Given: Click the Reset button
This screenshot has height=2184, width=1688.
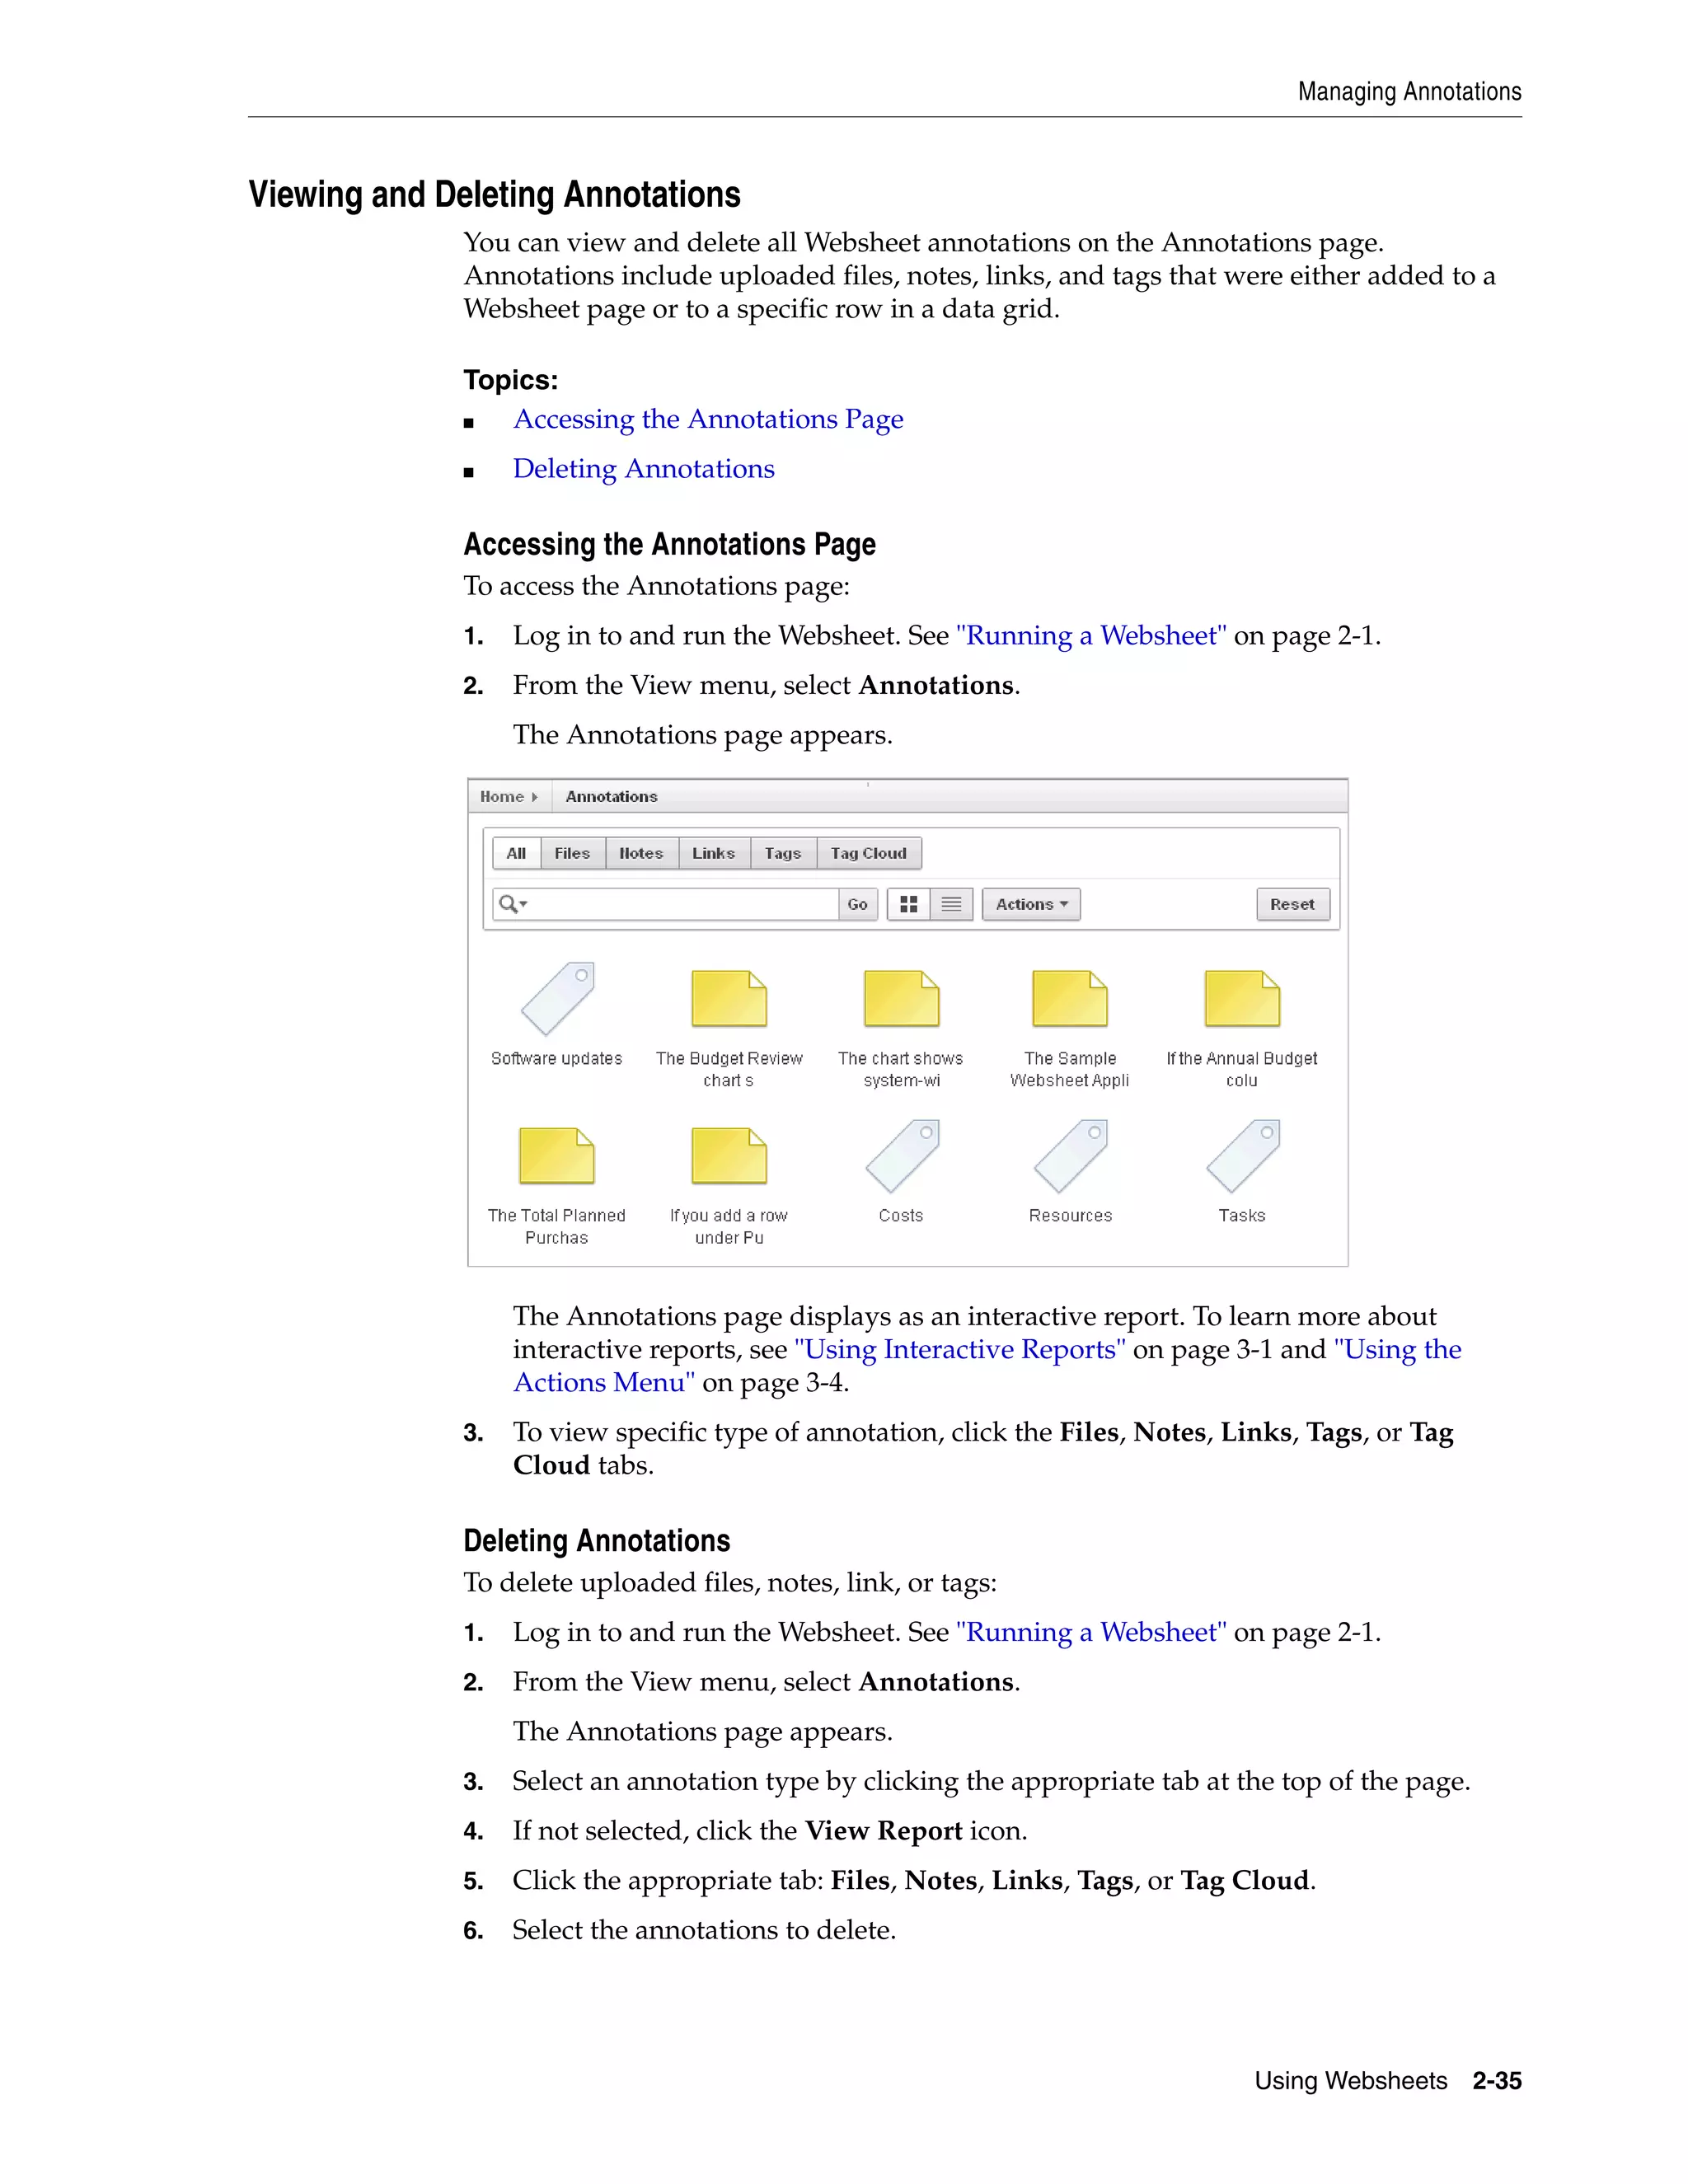Looking at the screenshot, I should click(1293, 904).
